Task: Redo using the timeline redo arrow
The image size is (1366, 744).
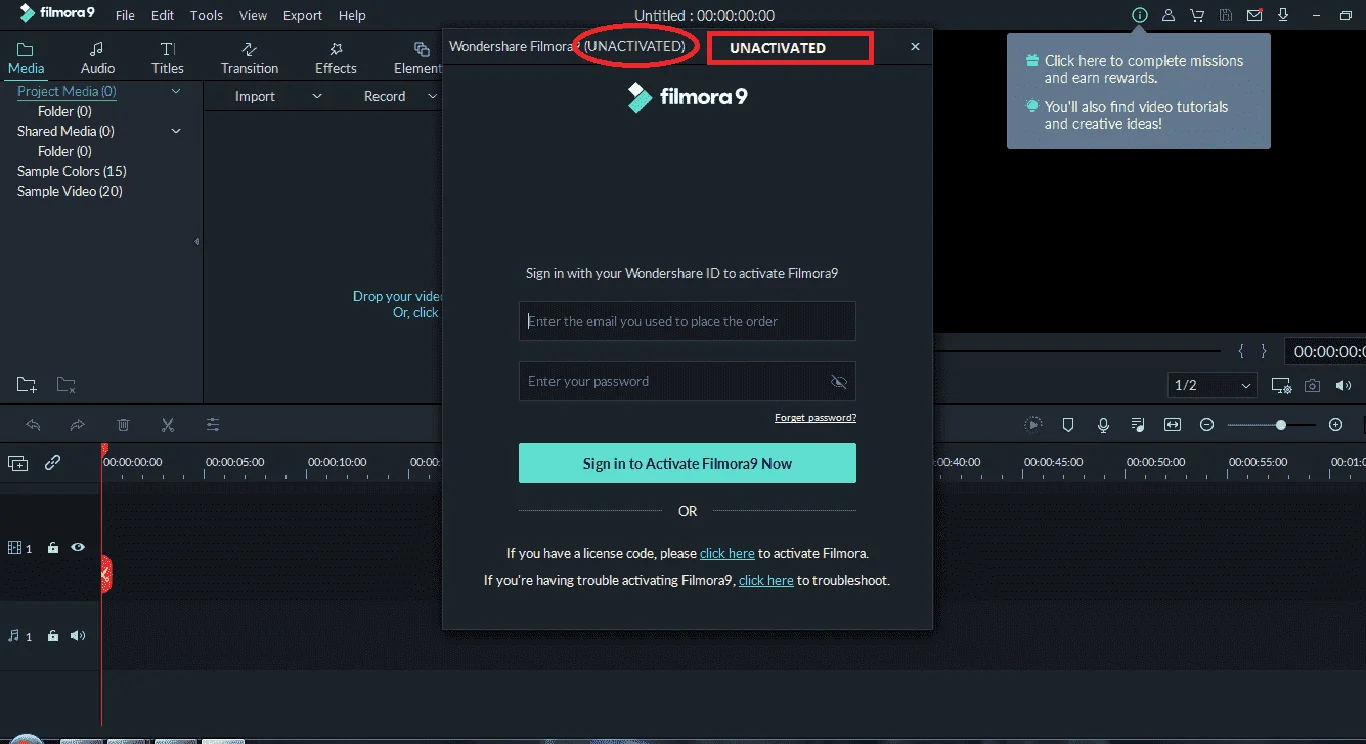Action: click(78, 424)
